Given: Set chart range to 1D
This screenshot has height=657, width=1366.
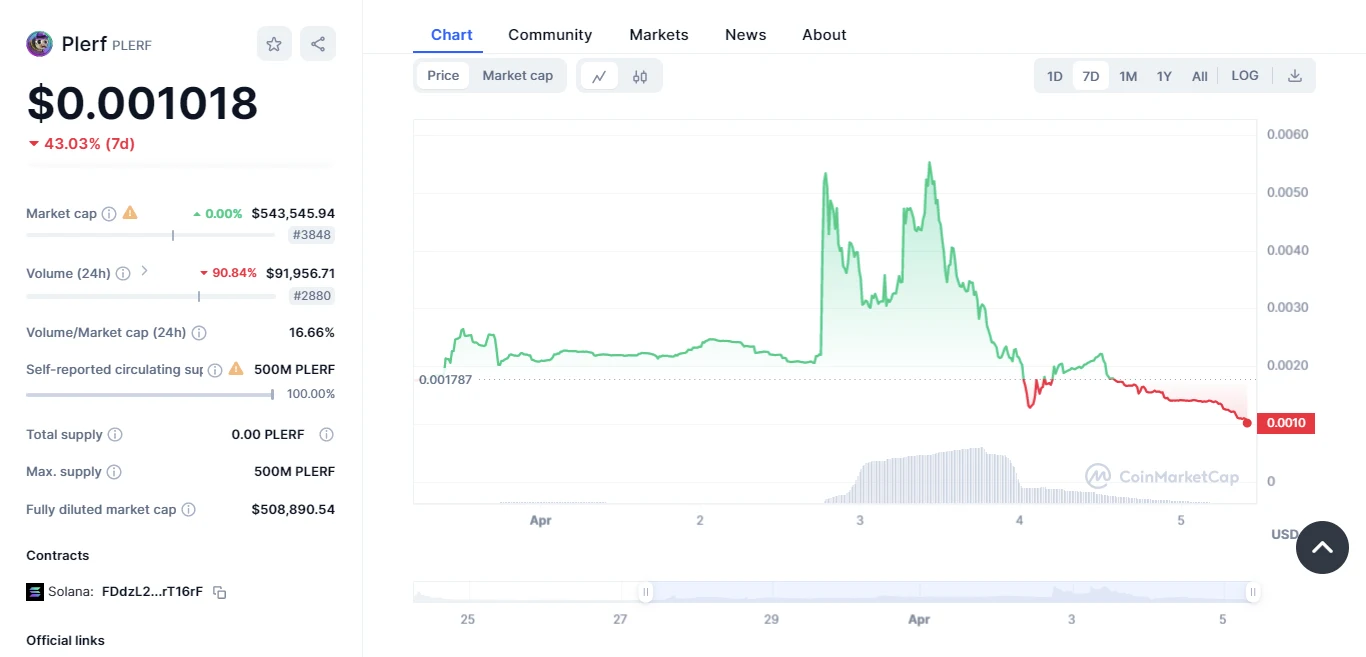Looking at the screenshot, I should (1055, 76).
